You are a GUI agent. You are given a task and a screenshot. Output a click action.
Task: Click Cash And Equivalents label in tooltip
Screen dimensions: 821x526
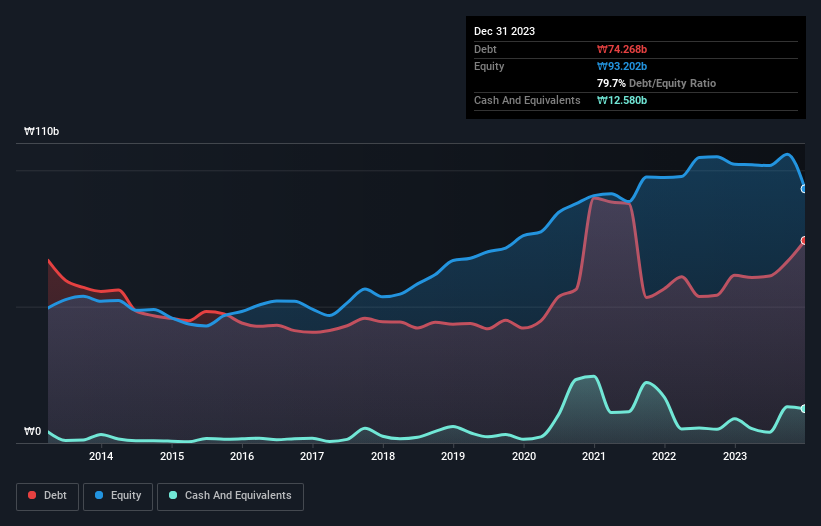point(527,100)
